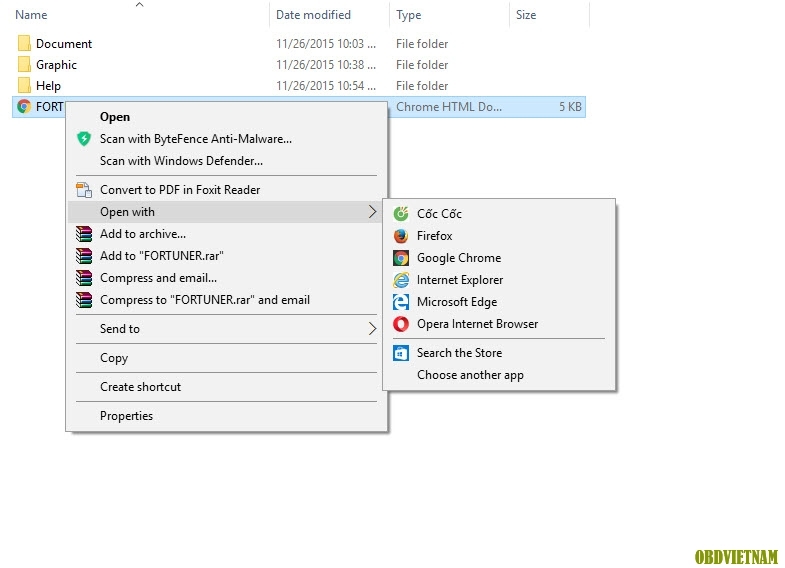
Task: Sort files by the Name column header
Action: pos(31,15)
